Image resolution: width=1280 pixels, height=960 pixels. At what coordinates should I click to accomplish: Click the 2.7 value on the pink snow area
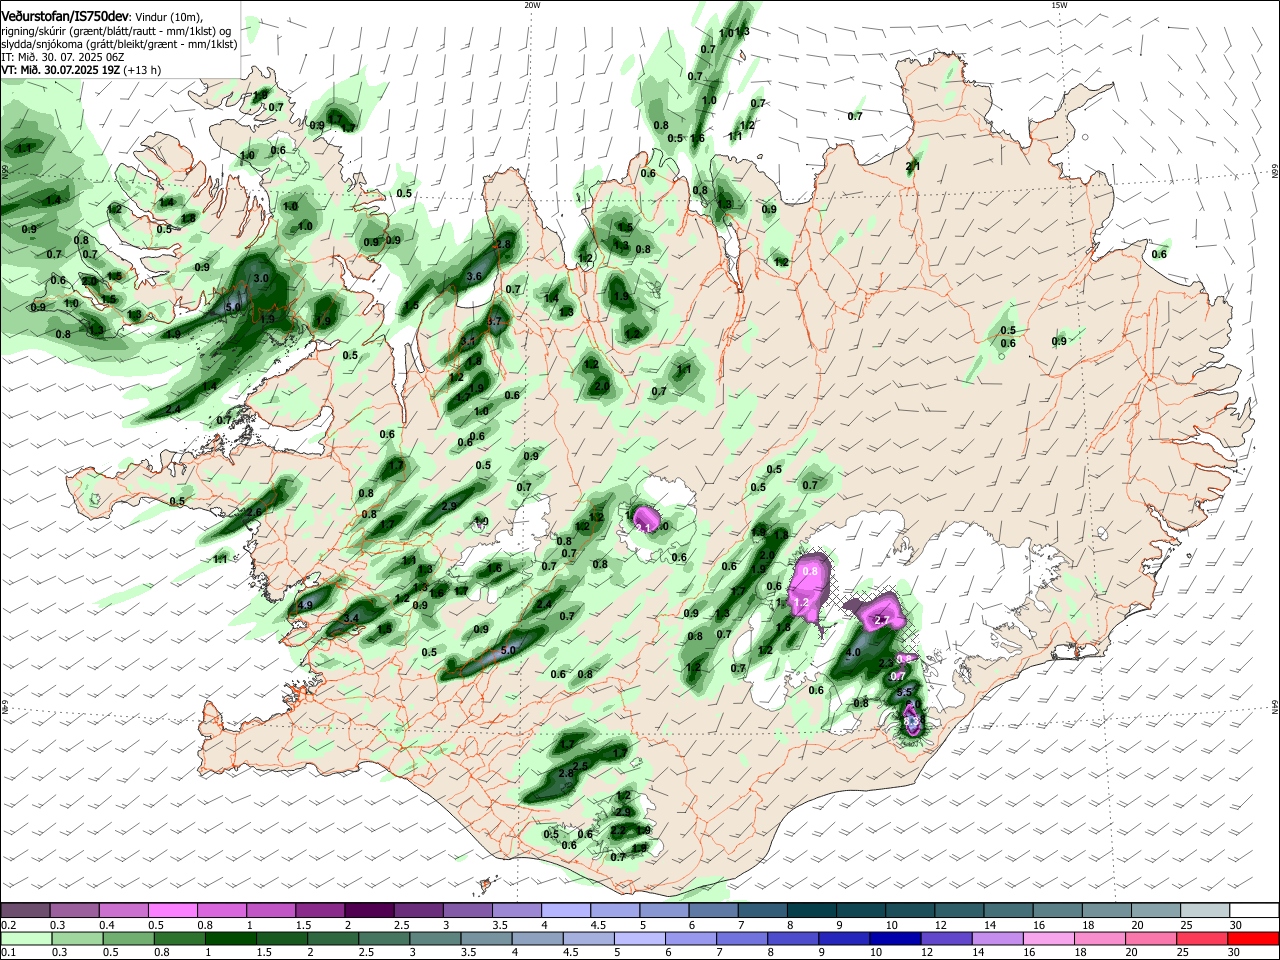(x=882, y=621)
